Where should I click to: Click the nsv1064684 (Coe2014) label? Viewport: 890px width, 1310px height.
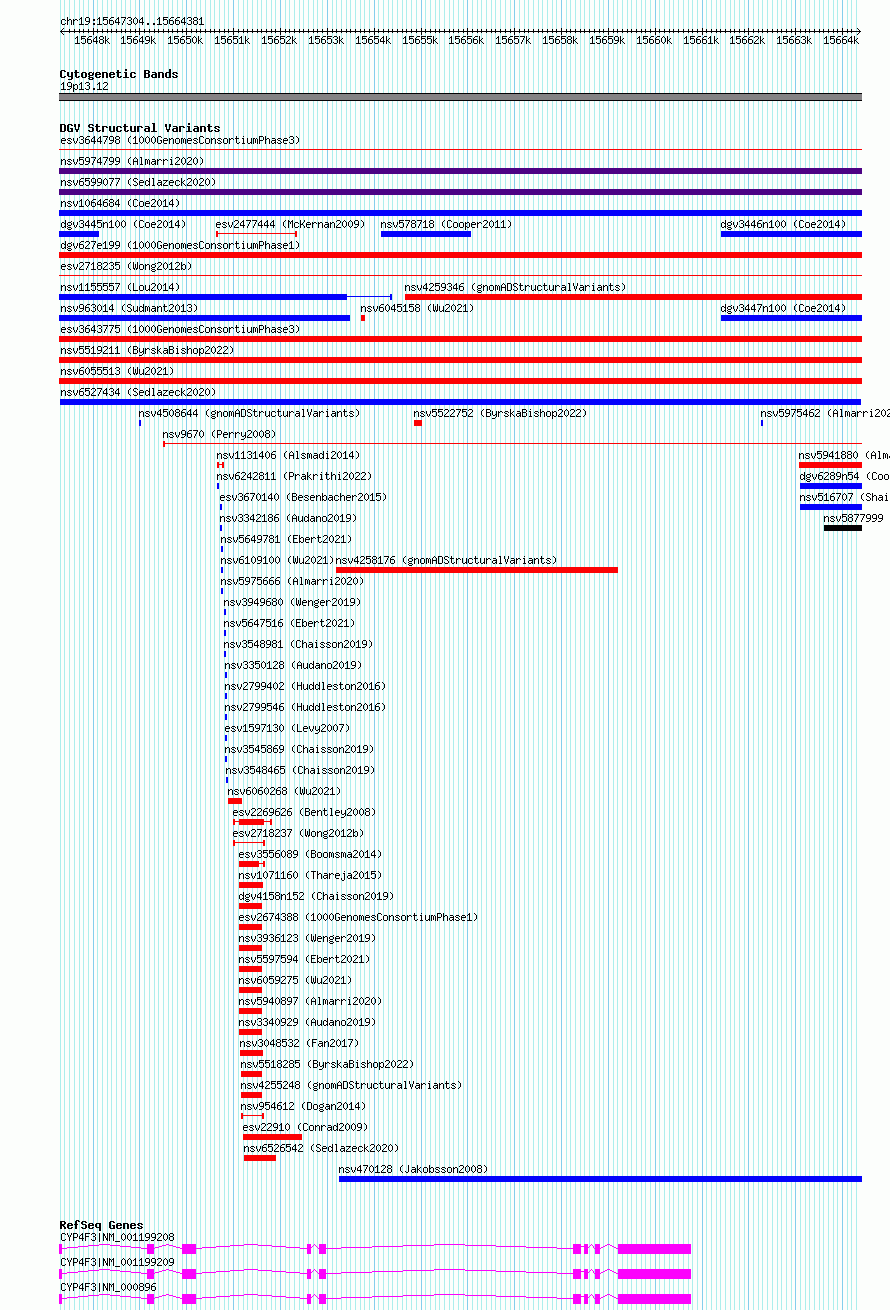120,203
